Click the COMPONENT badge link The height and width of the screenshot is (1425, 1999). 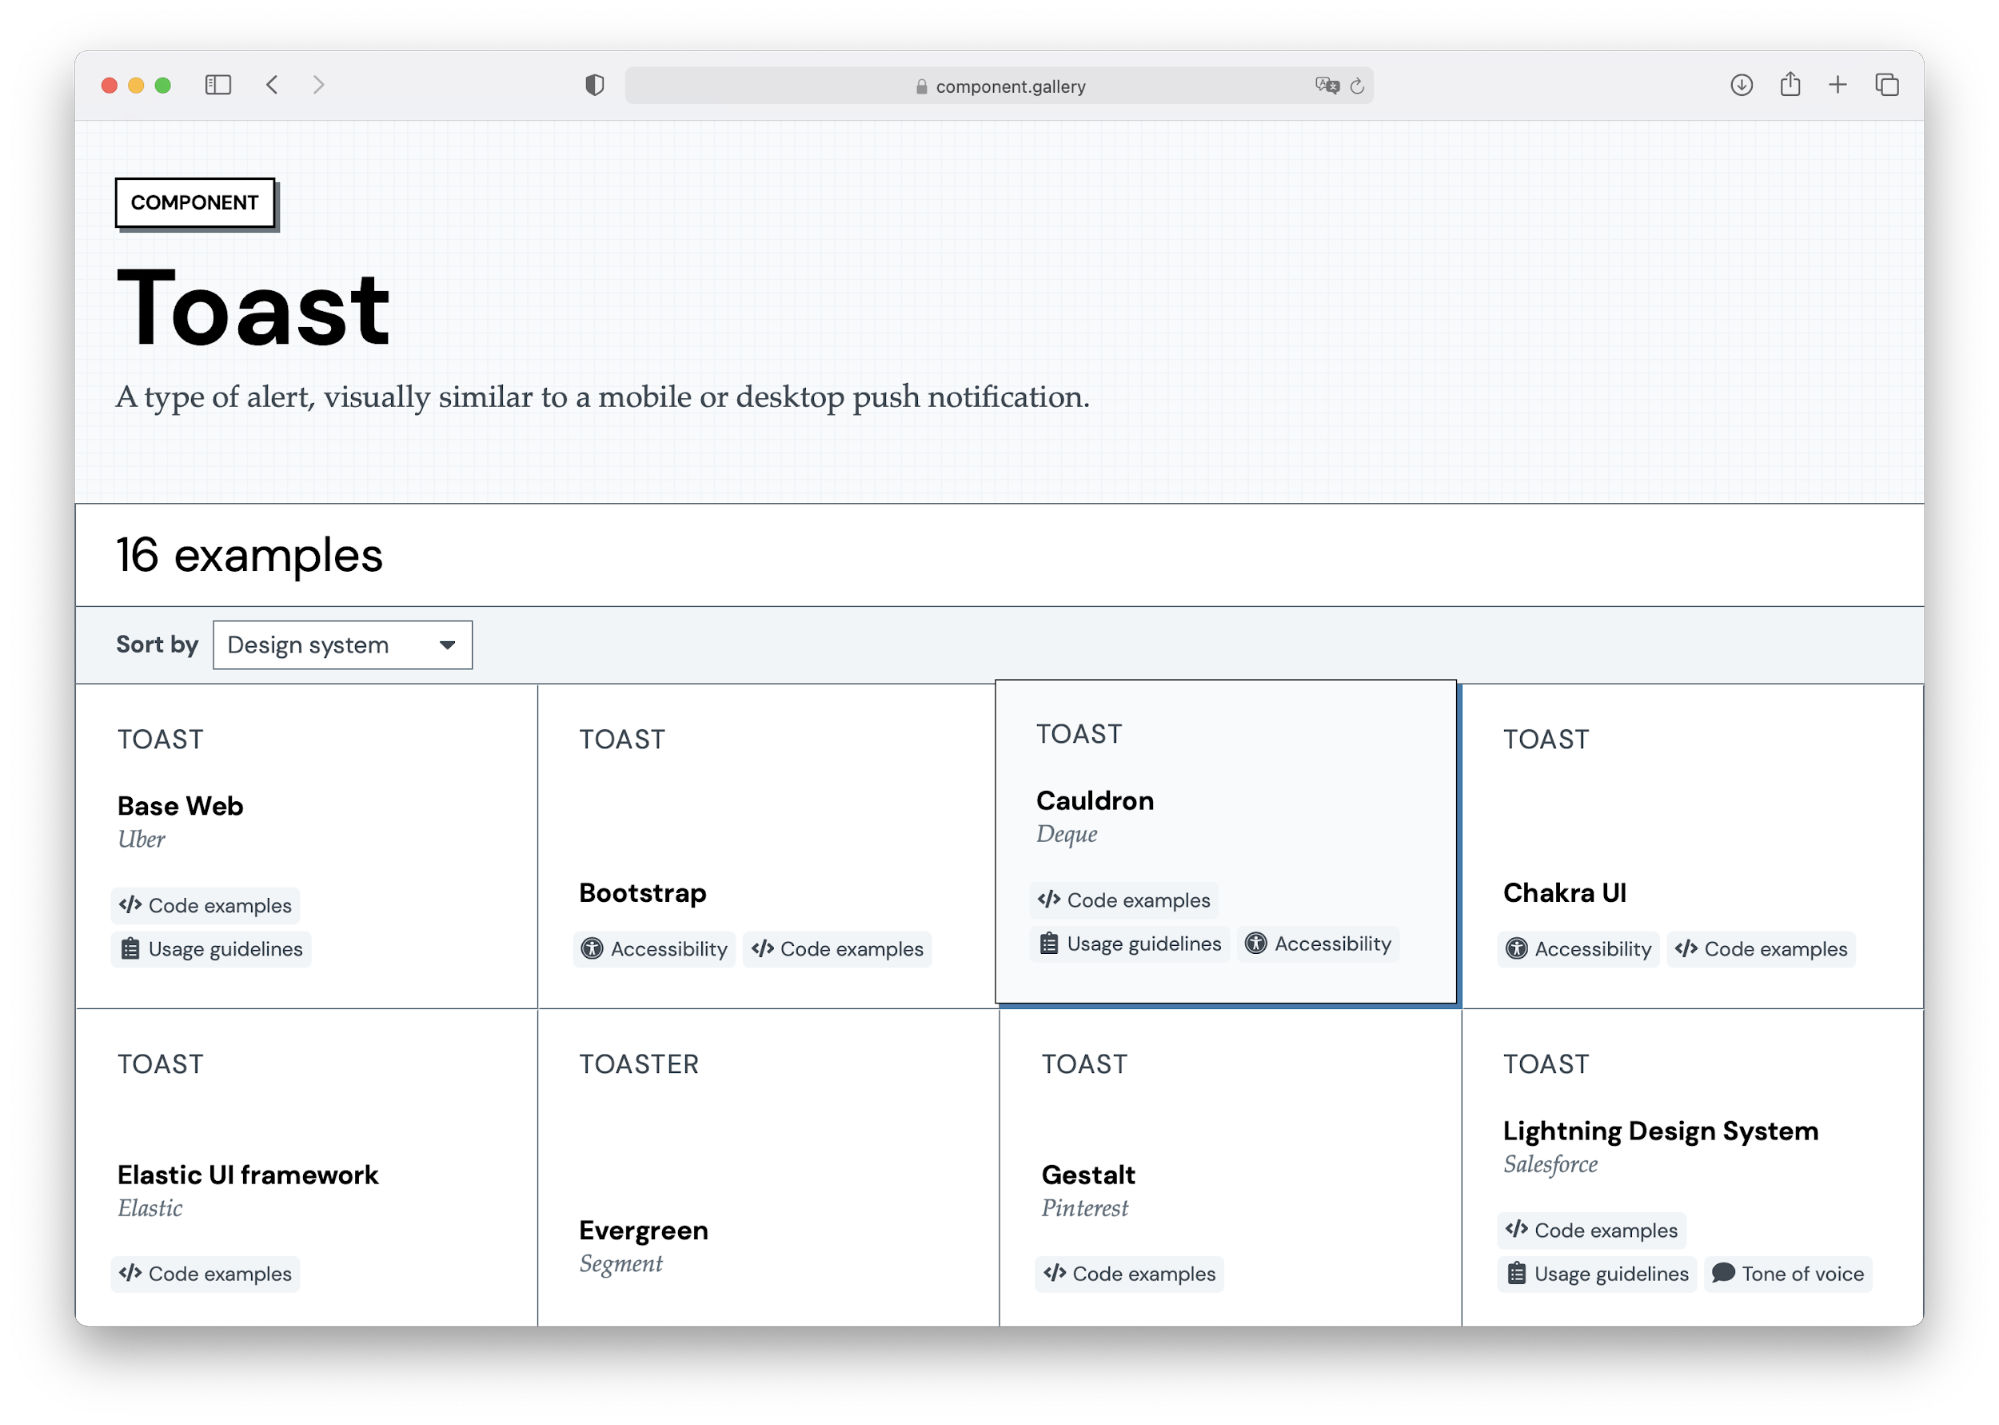(x=195, y=203)
